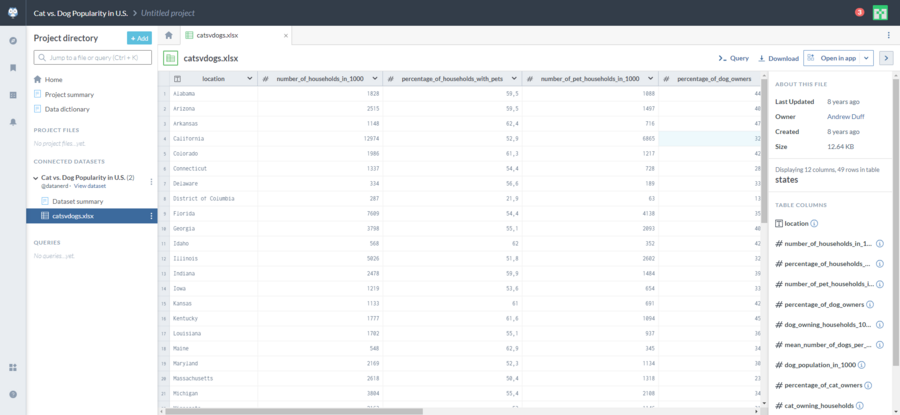This screenshot has height=415, width=900.
Task: Click the Untitled project title
Action: 168,13
